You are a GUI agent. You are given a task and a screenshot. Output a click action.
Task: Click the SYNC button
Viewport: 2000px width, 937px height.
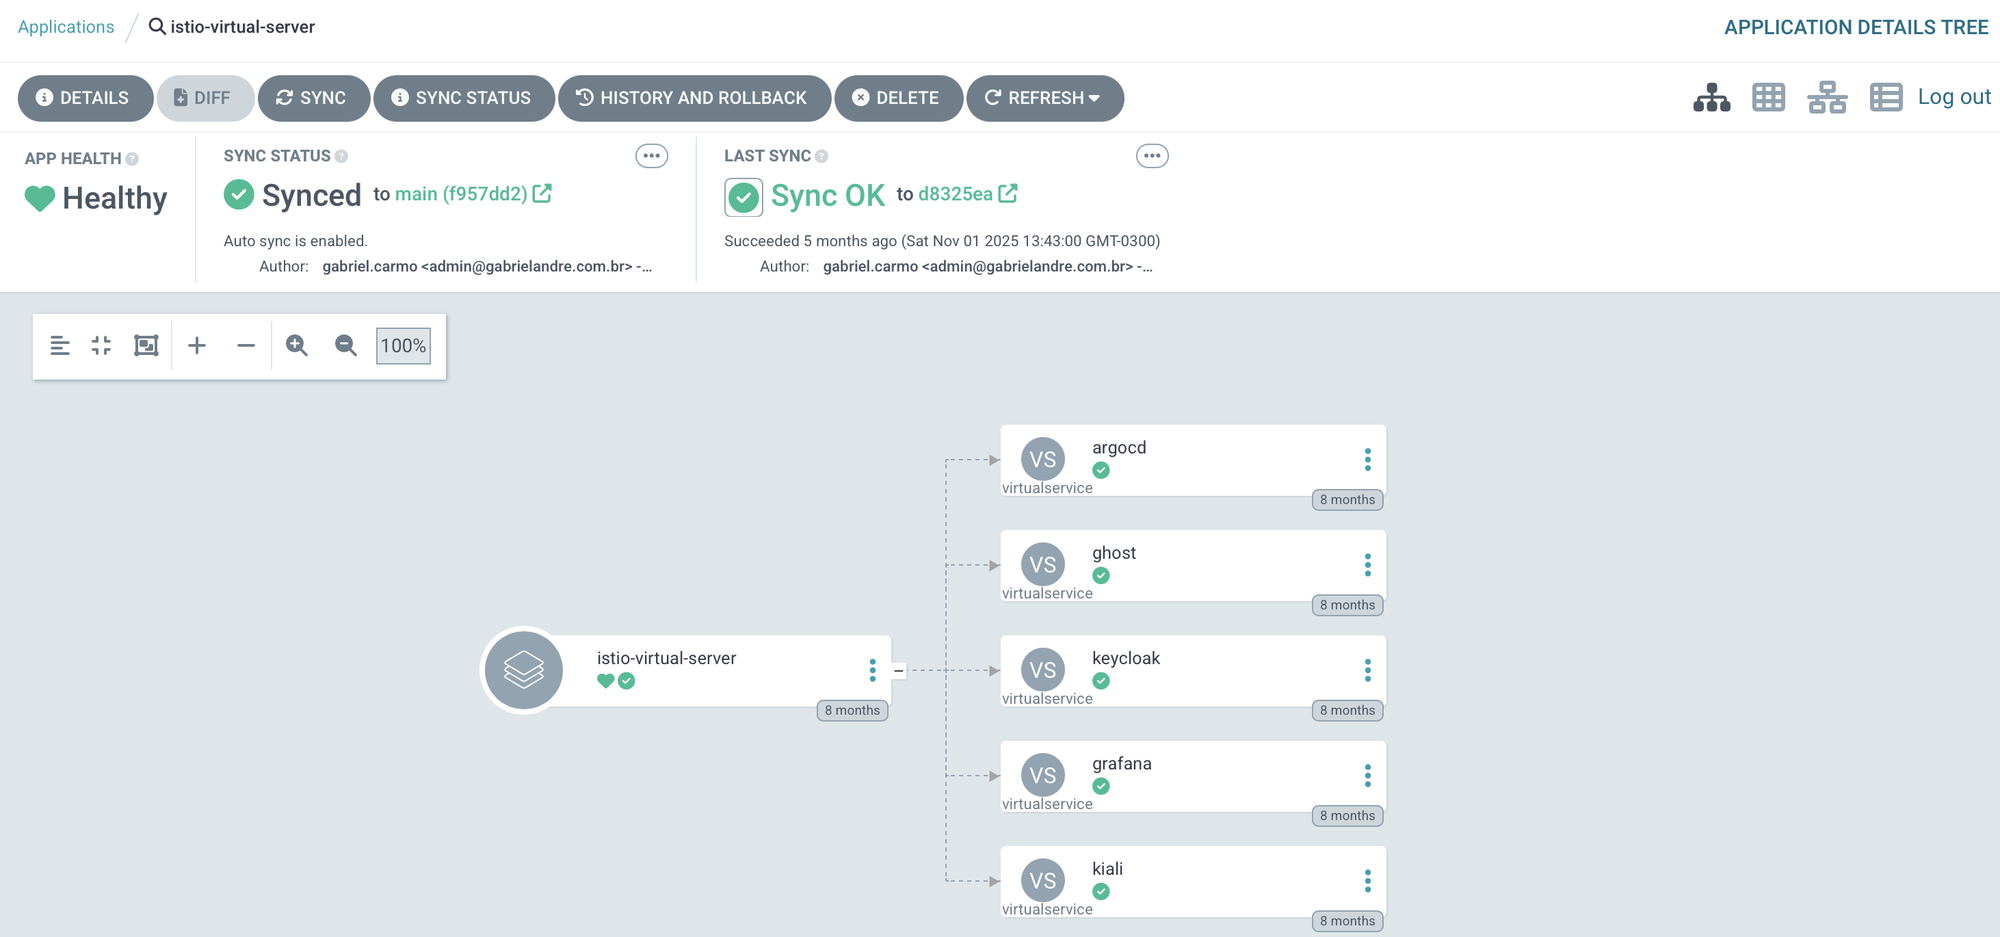(x=313, y=98)
